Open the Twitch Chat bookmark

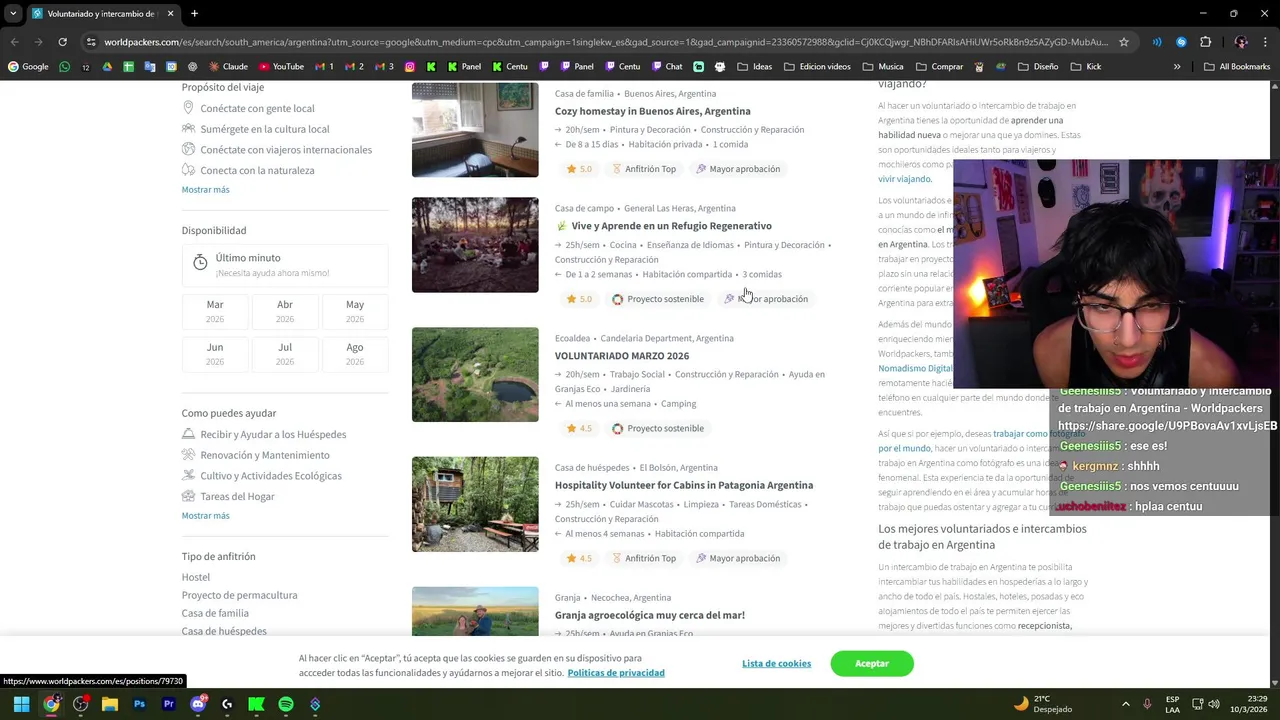click(666, 67)
